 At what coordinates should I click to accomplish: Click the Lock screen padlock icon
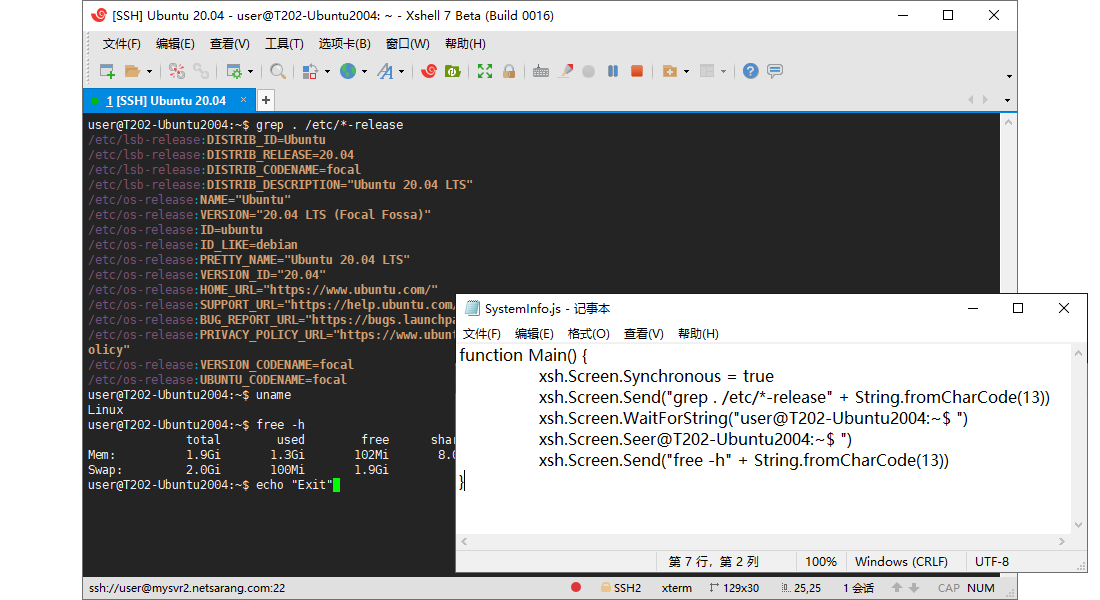509,71
